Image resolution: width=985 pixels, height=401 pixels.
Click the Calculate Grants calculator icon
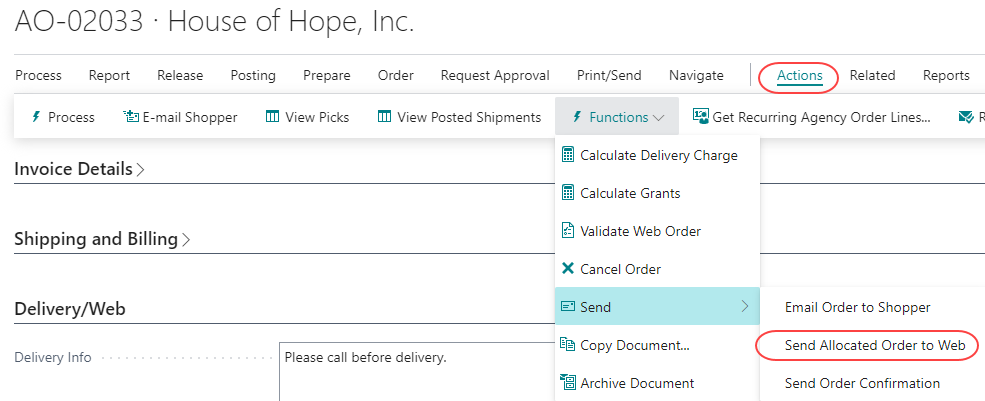(x=568, y=193)
